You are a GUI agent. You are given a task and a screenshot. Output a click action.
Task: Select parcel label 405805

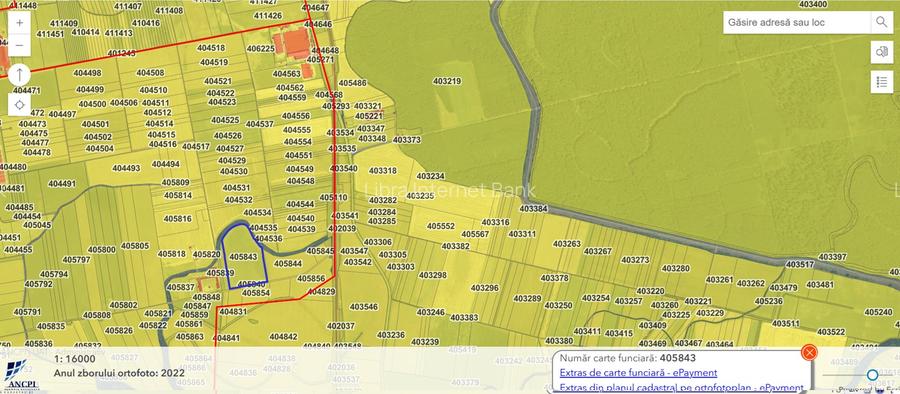pos(135,246)
